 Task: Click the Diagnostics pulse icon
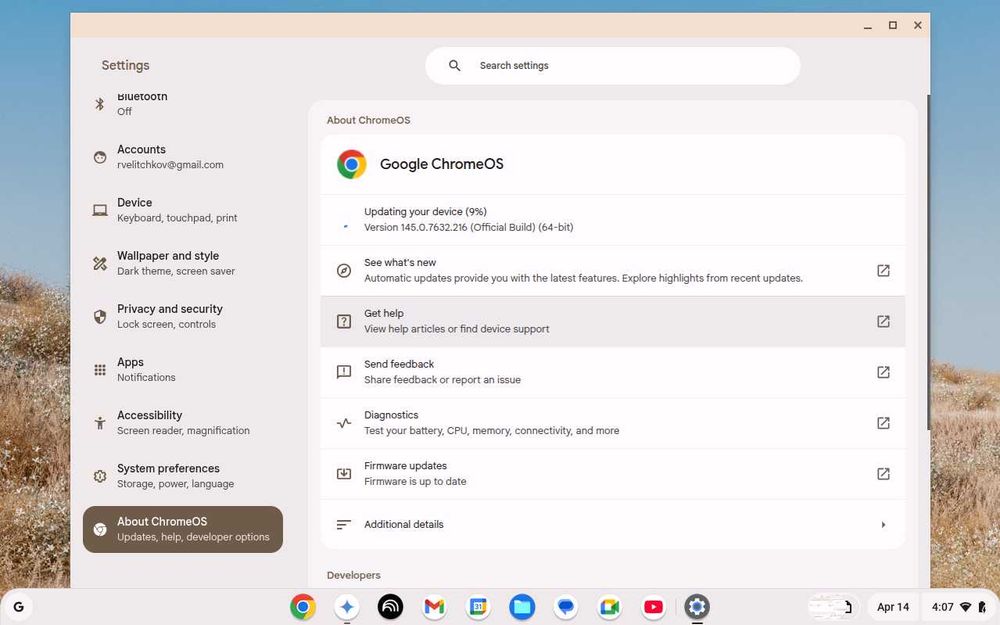pos(344,423)
